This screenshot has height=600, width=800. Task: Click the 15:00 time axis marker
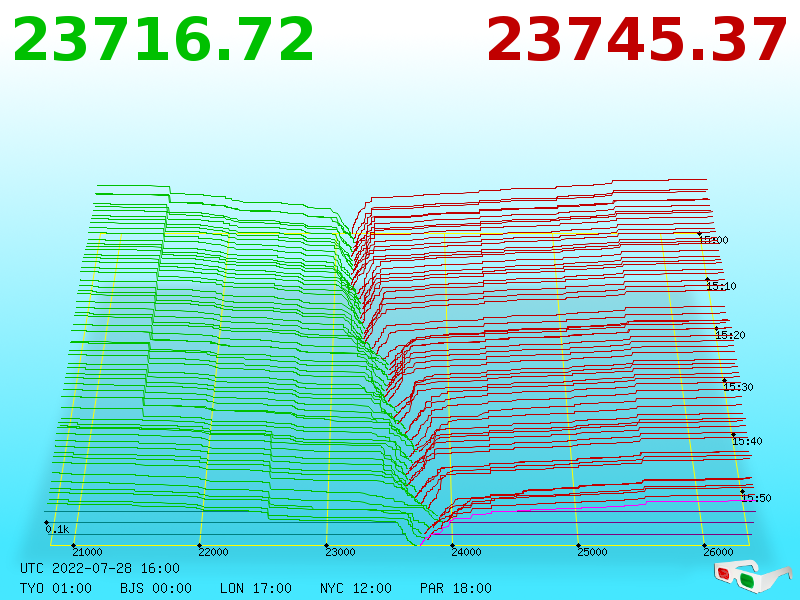pos(713,240)
